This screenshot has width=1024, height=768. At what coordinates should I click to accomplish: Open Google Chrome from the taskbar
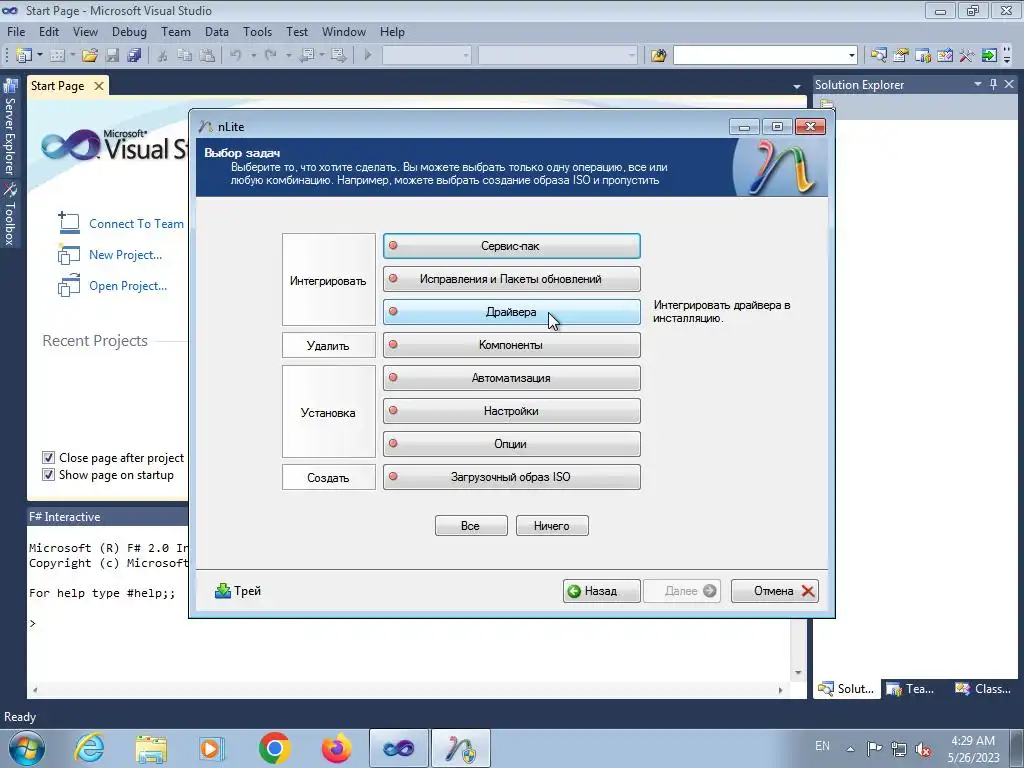coord(274,748)
